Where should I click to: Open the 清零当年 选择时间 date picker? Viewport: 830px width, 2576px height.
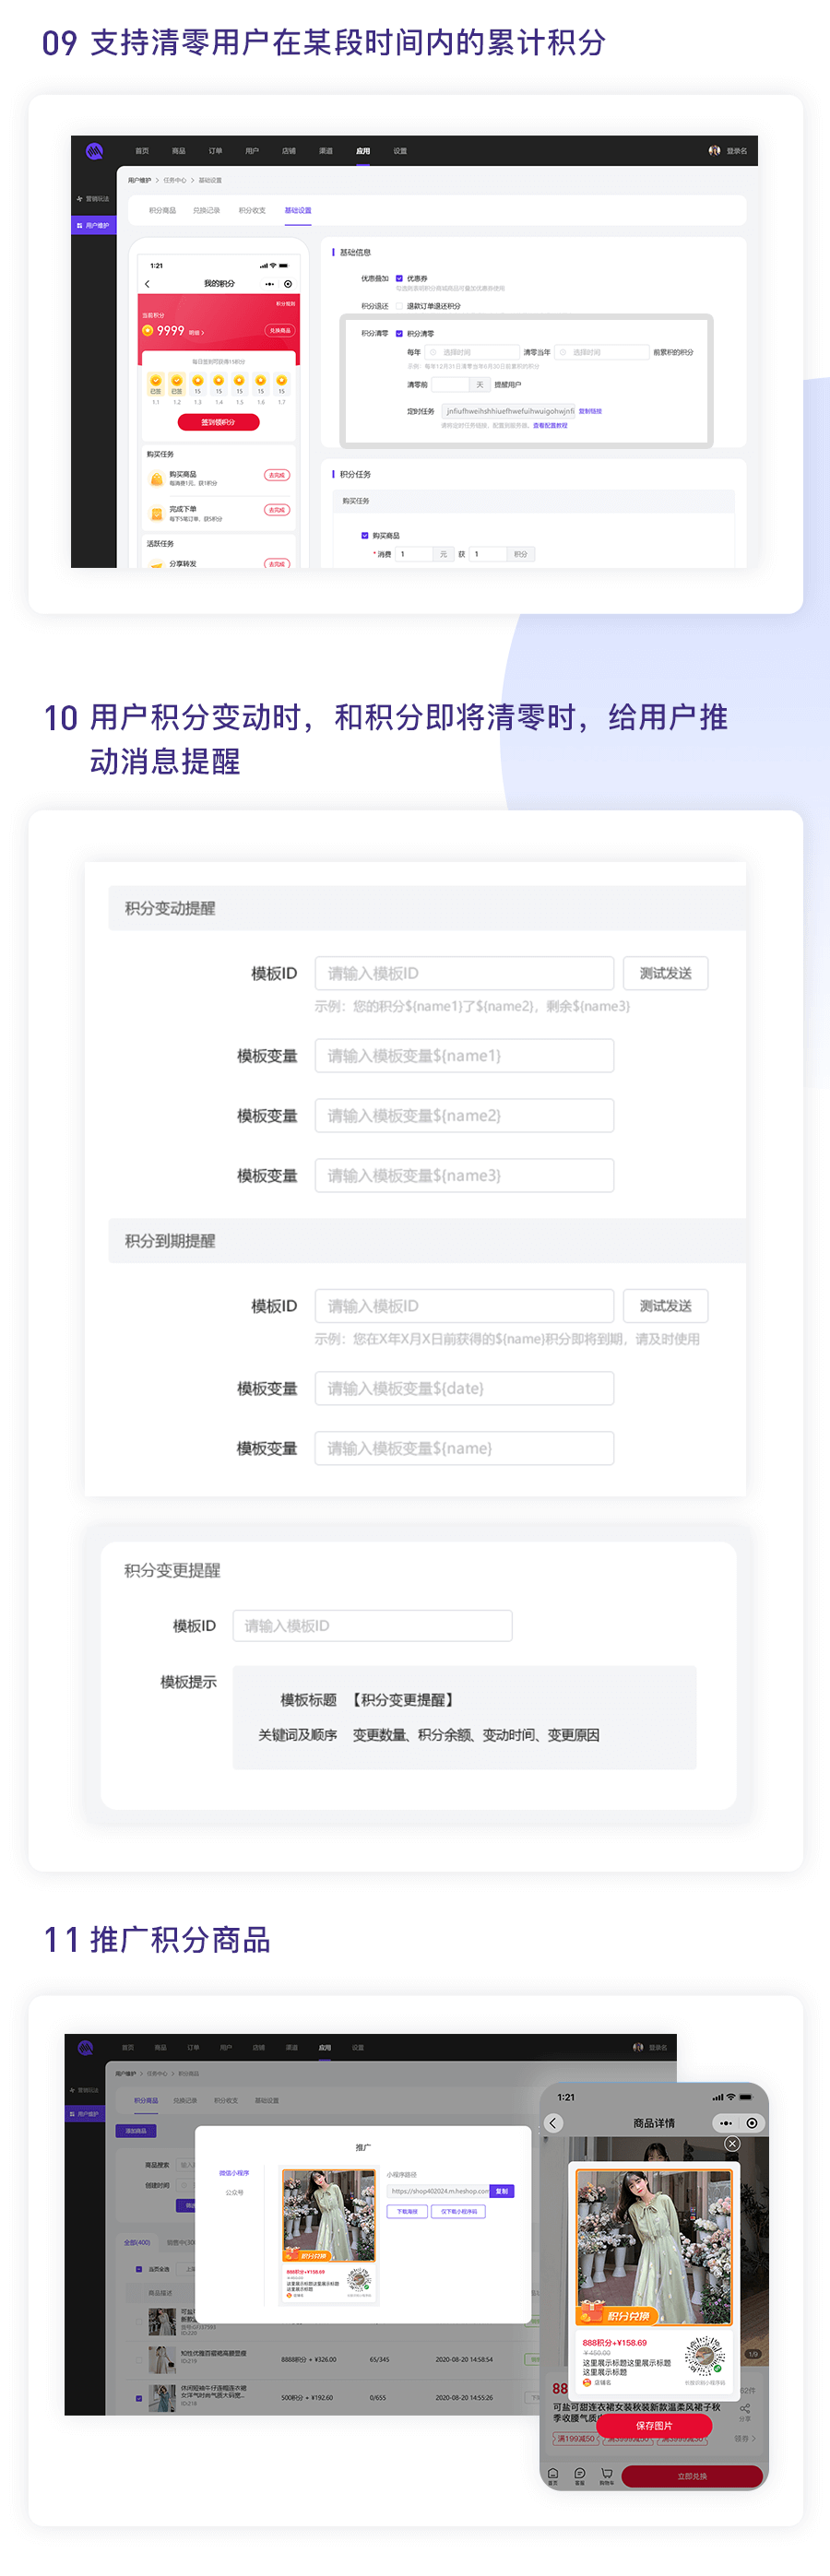(x=602, y=353)
